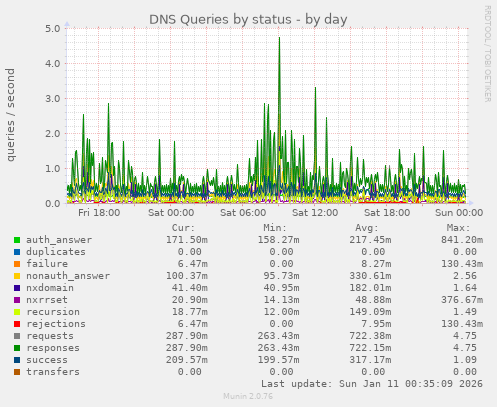This screenshot has width=497, height=407.
Task: Click the Min: column header
Action: click(275, 228)
